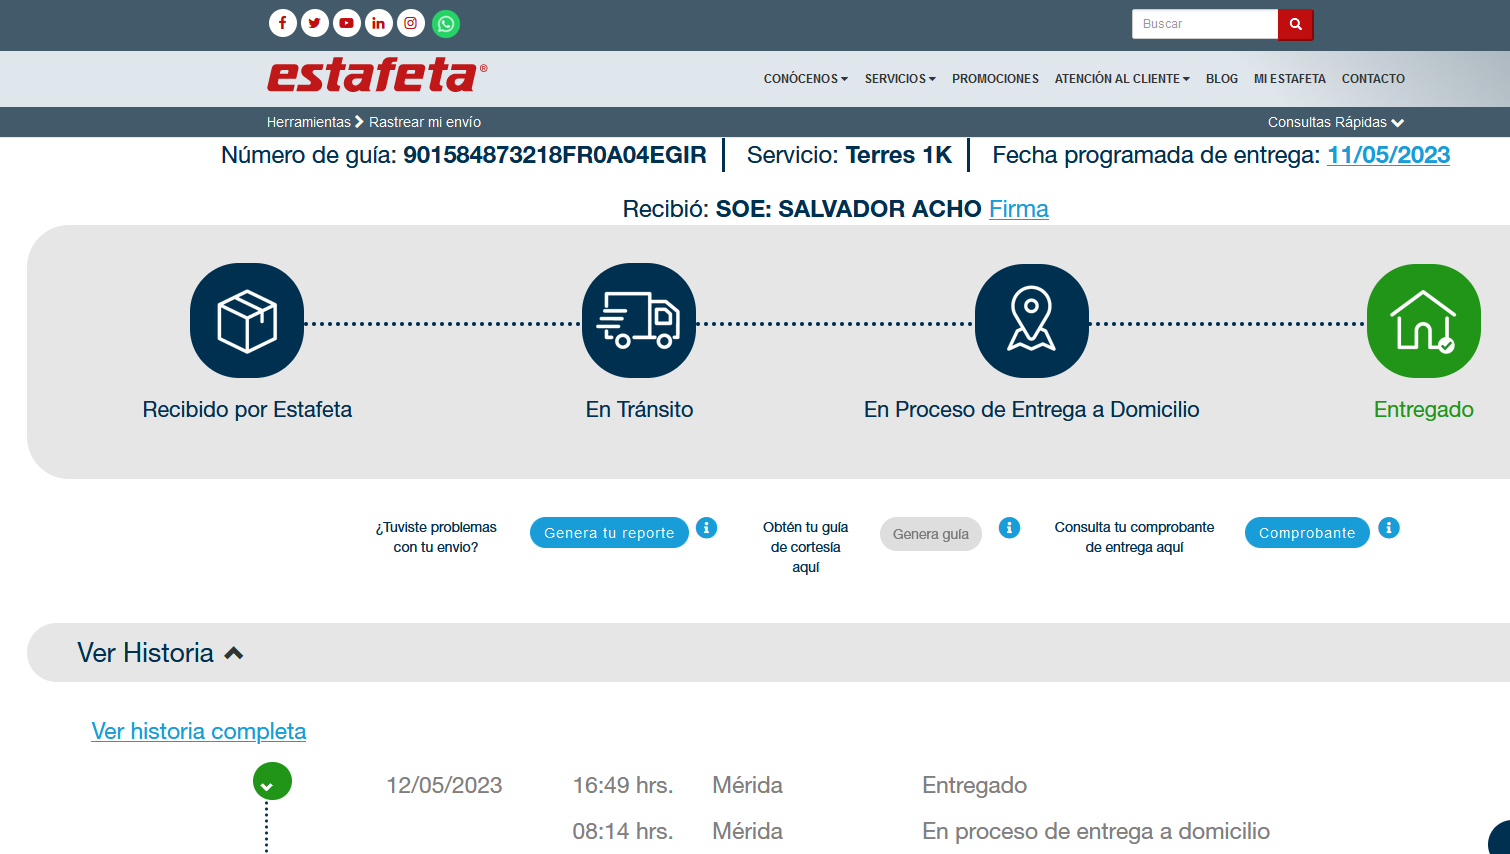This screenshot has width=1510, height=854.
Task: Open the YouTube channel icon
Action: pyautogui.click(x=347, y=23)
